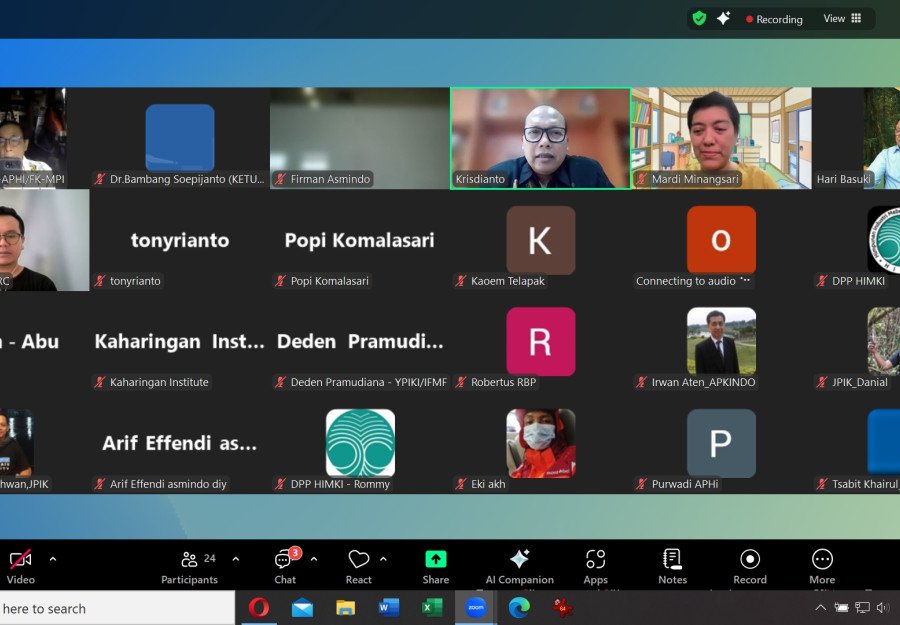Image resolution: width=900 pixels, height=625 pixels.
Task: Open the Apps panel
Action: 596,567
